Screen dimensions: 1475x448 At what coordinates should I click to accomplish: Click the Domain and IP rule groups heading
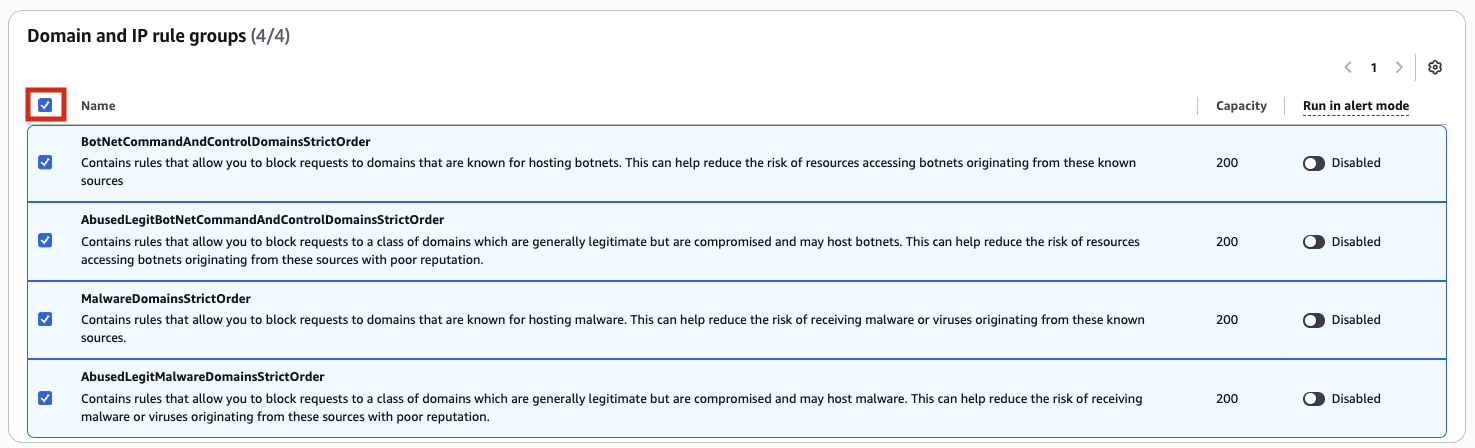(136, 36)
